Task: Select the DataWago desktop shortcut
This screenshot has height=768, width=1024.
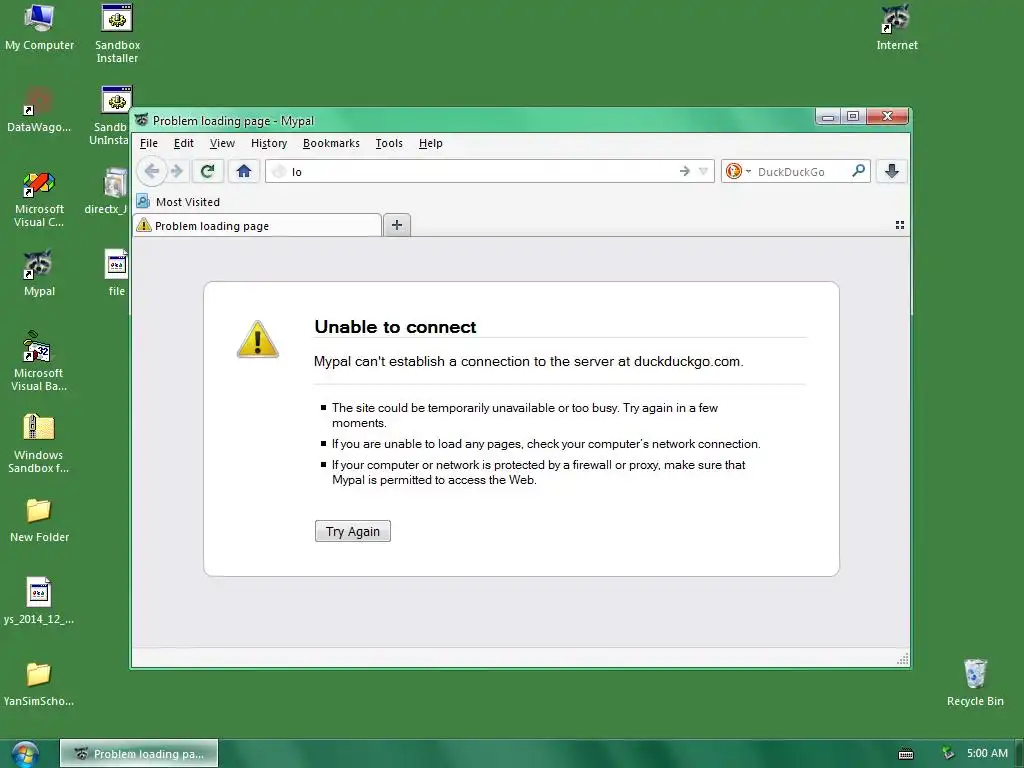Action: pyautogui.click(x=39, y=110)
